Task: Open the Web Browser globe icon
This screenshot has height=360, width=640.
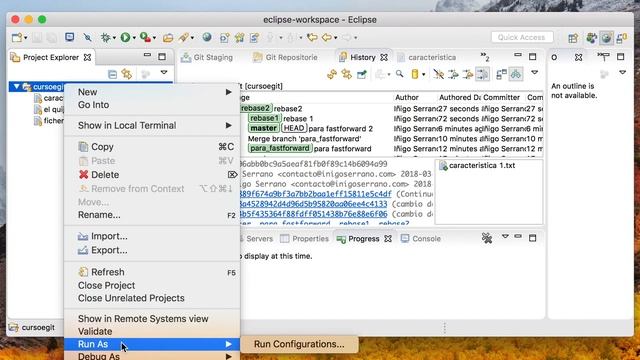Action: [x=207, y=38]
